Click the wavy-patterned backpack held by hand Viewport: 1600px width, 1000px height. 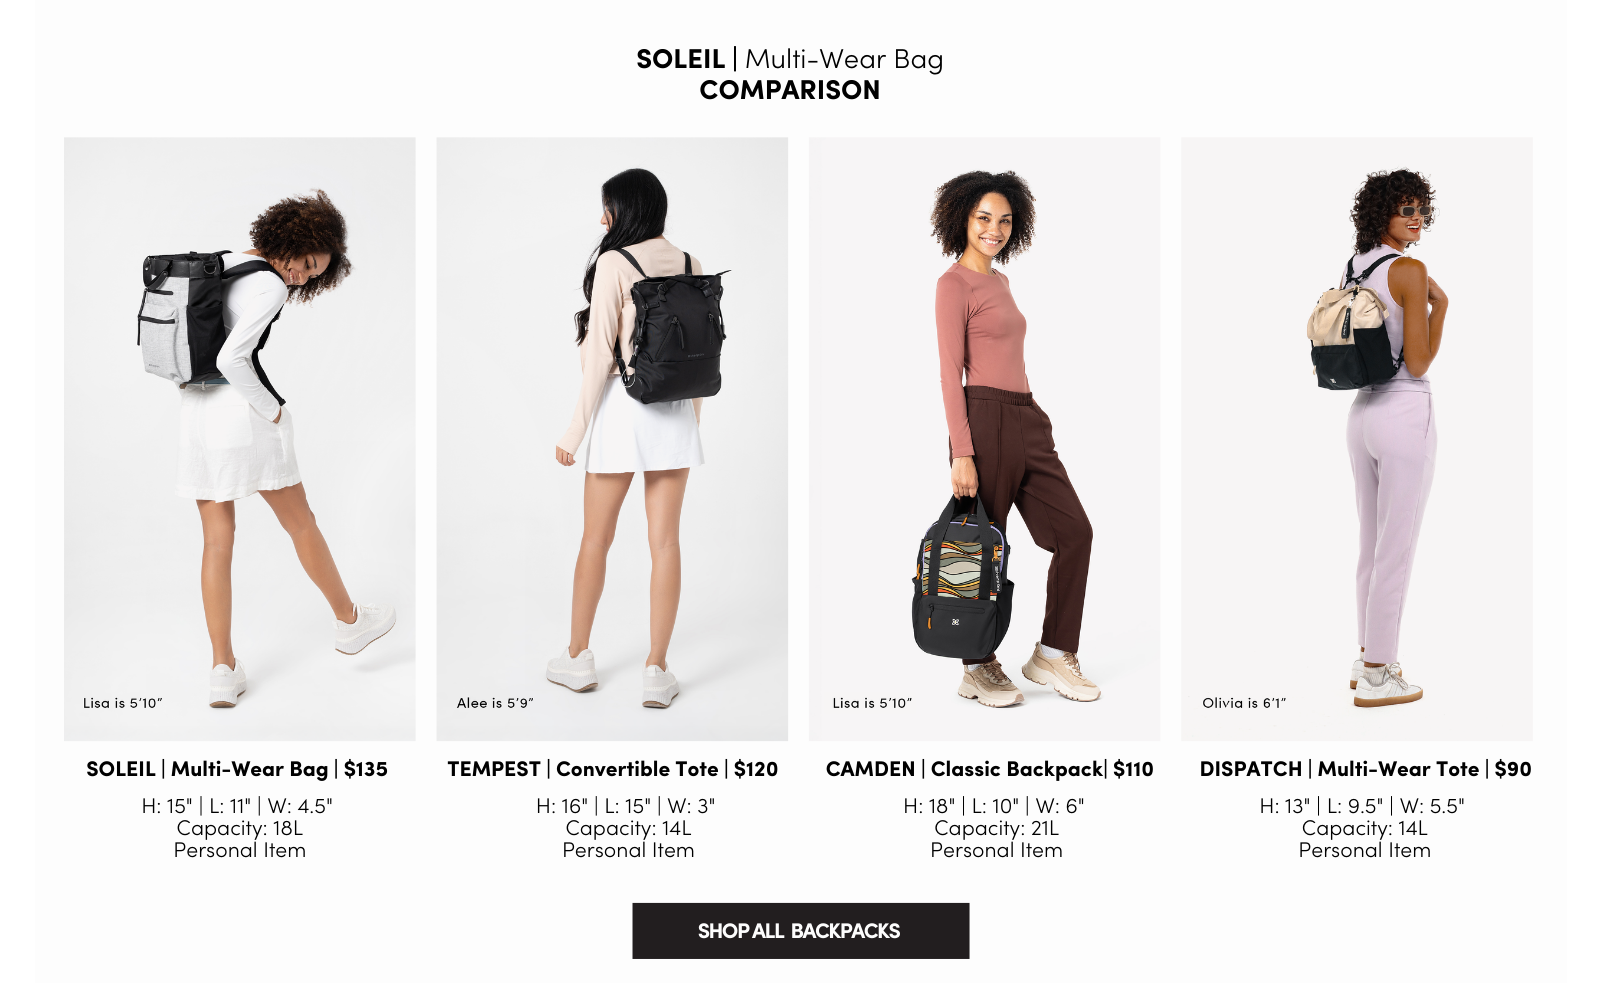point(962,580)
